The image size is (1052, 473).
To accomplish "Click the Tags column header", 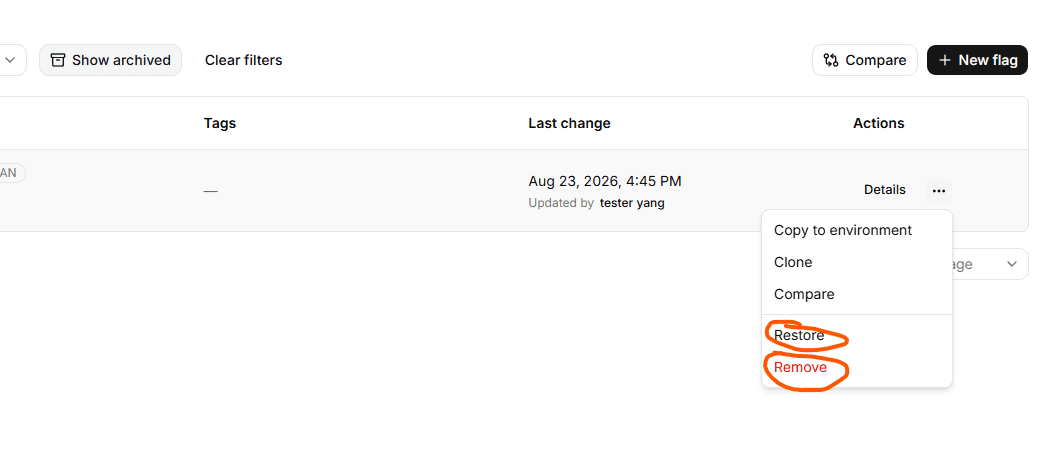I will click(x=220, y=123).
